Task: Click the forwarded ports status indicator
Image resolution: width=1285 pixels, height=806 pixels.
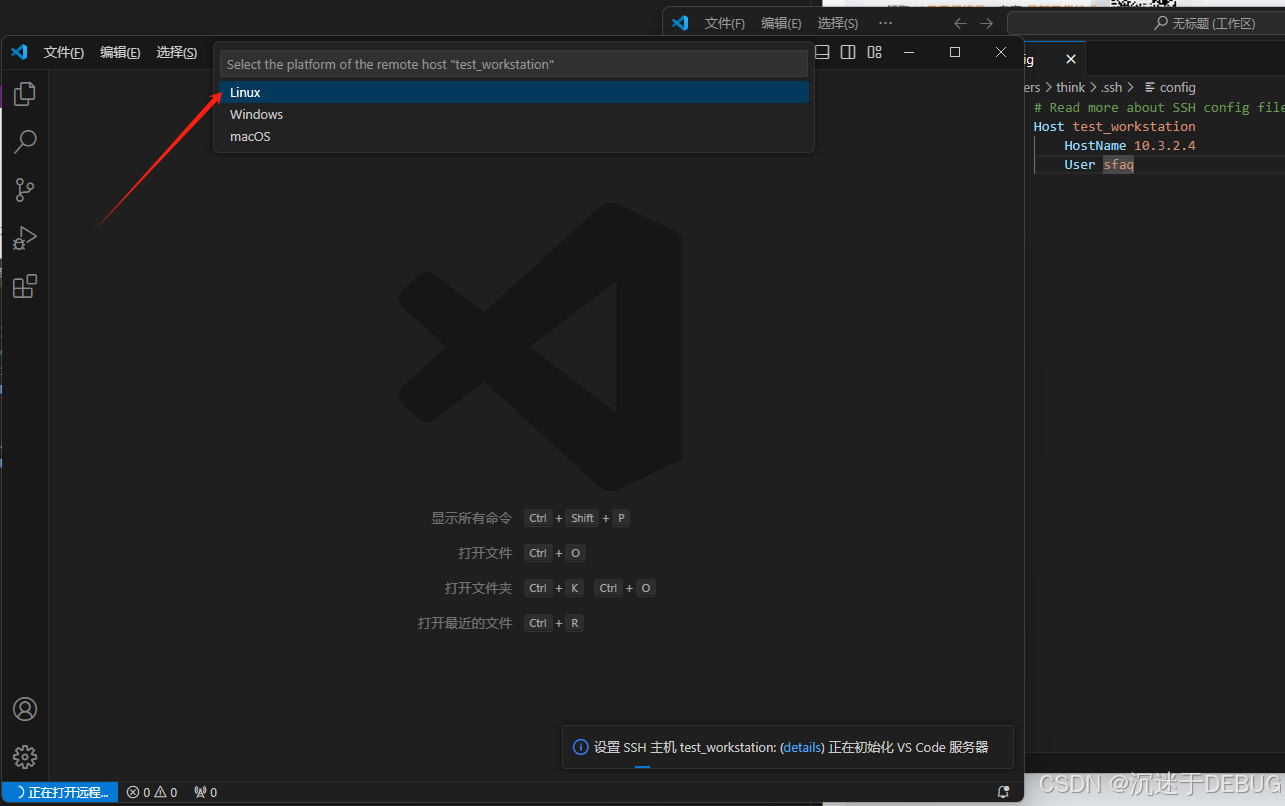Action: pyautogui.click(x=205, y=792)
